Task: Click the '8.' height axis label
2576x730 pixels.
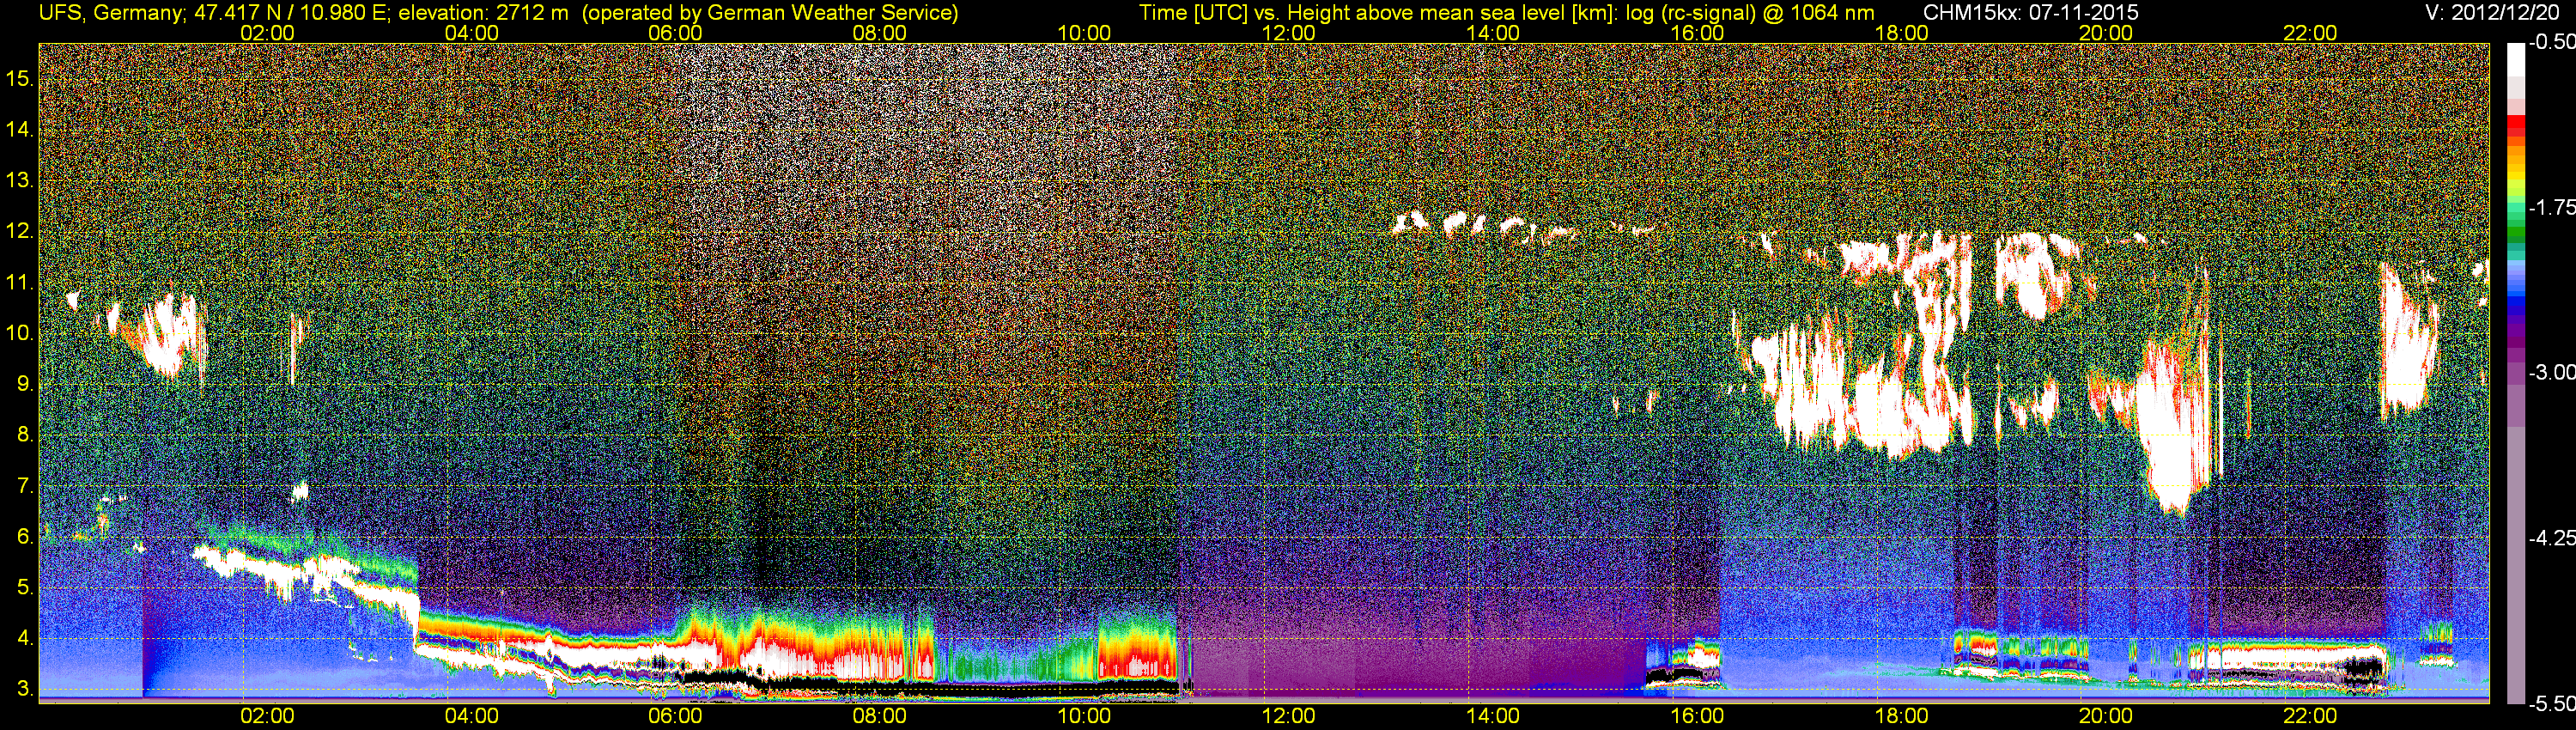Action: (x=26, y=435)
